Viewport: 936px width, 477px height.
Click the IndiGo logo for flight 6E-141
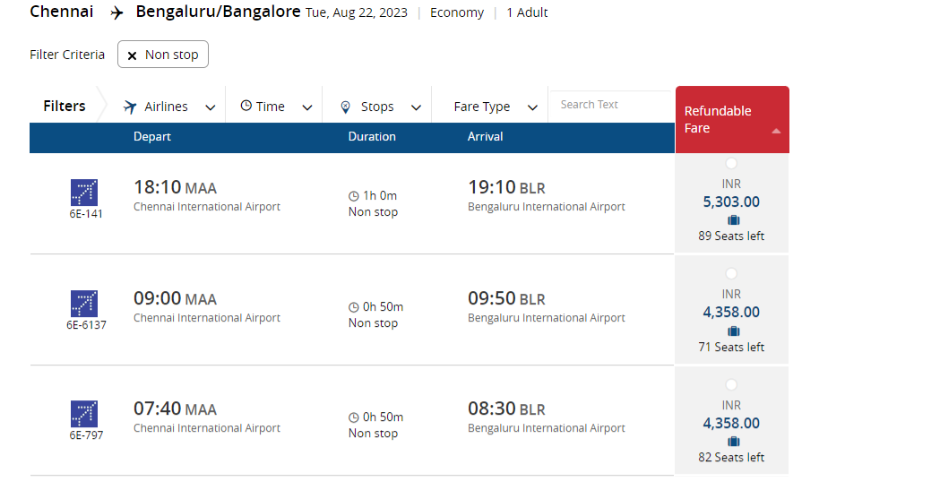[x=84, y=192]
